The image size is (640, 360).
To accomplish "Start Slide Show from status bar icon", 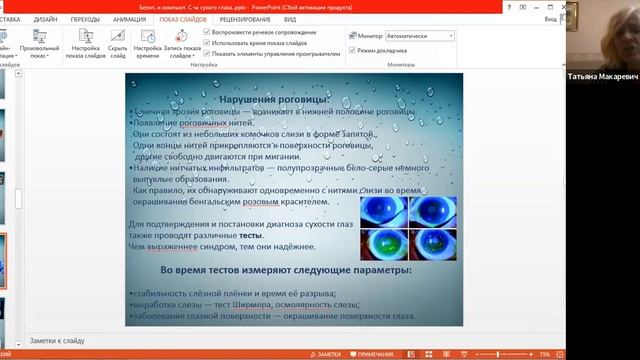I will [x=464, y=354].
